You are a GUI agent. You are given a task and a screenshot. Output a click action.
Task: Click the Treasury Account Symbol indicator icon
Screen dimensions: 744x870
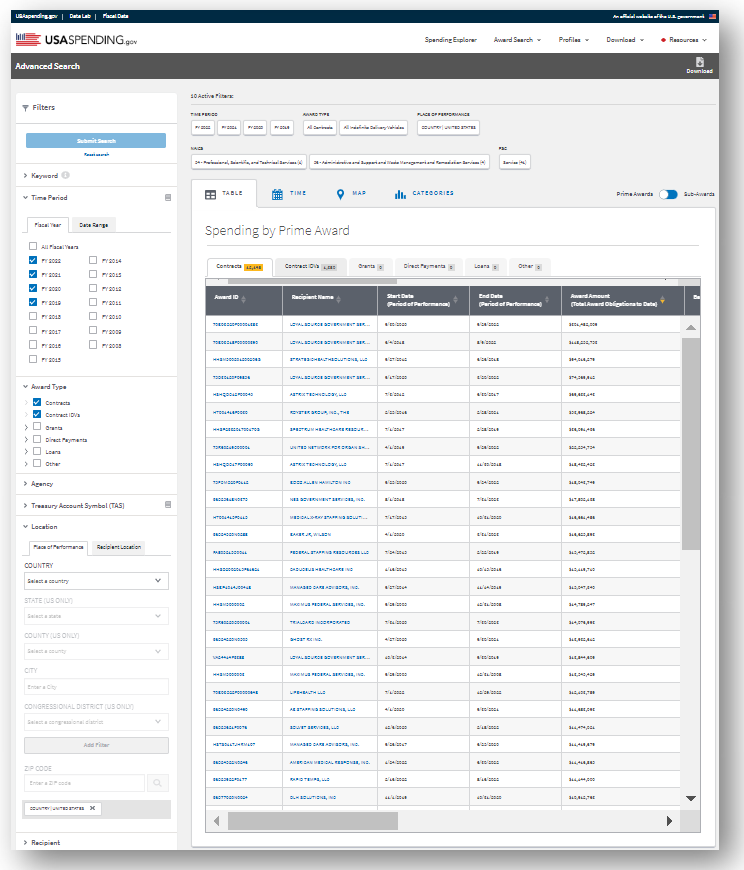click(168, 505)
